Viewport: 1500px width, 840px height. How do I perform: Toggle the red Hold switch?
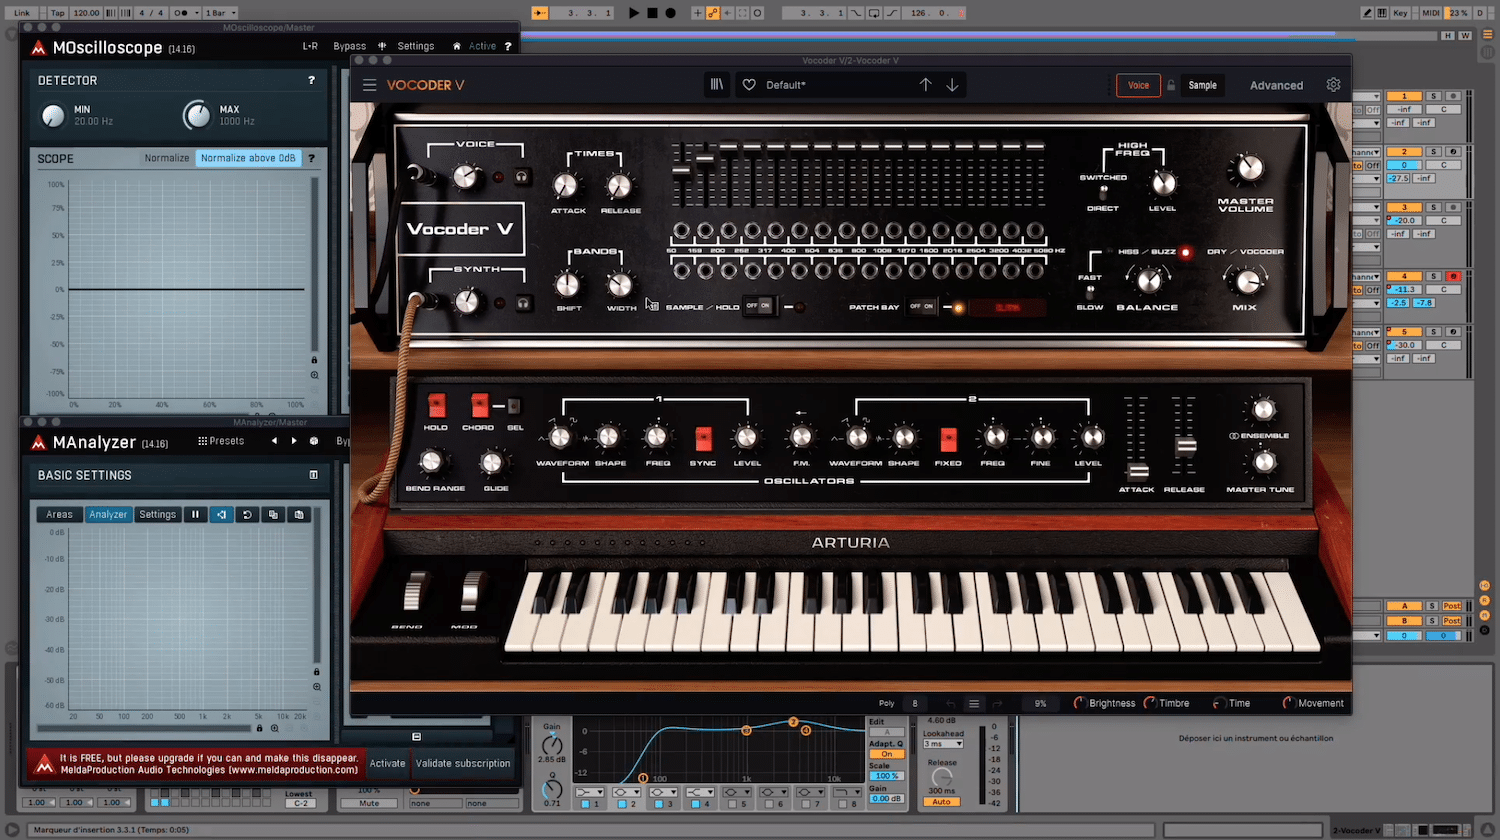436,405
